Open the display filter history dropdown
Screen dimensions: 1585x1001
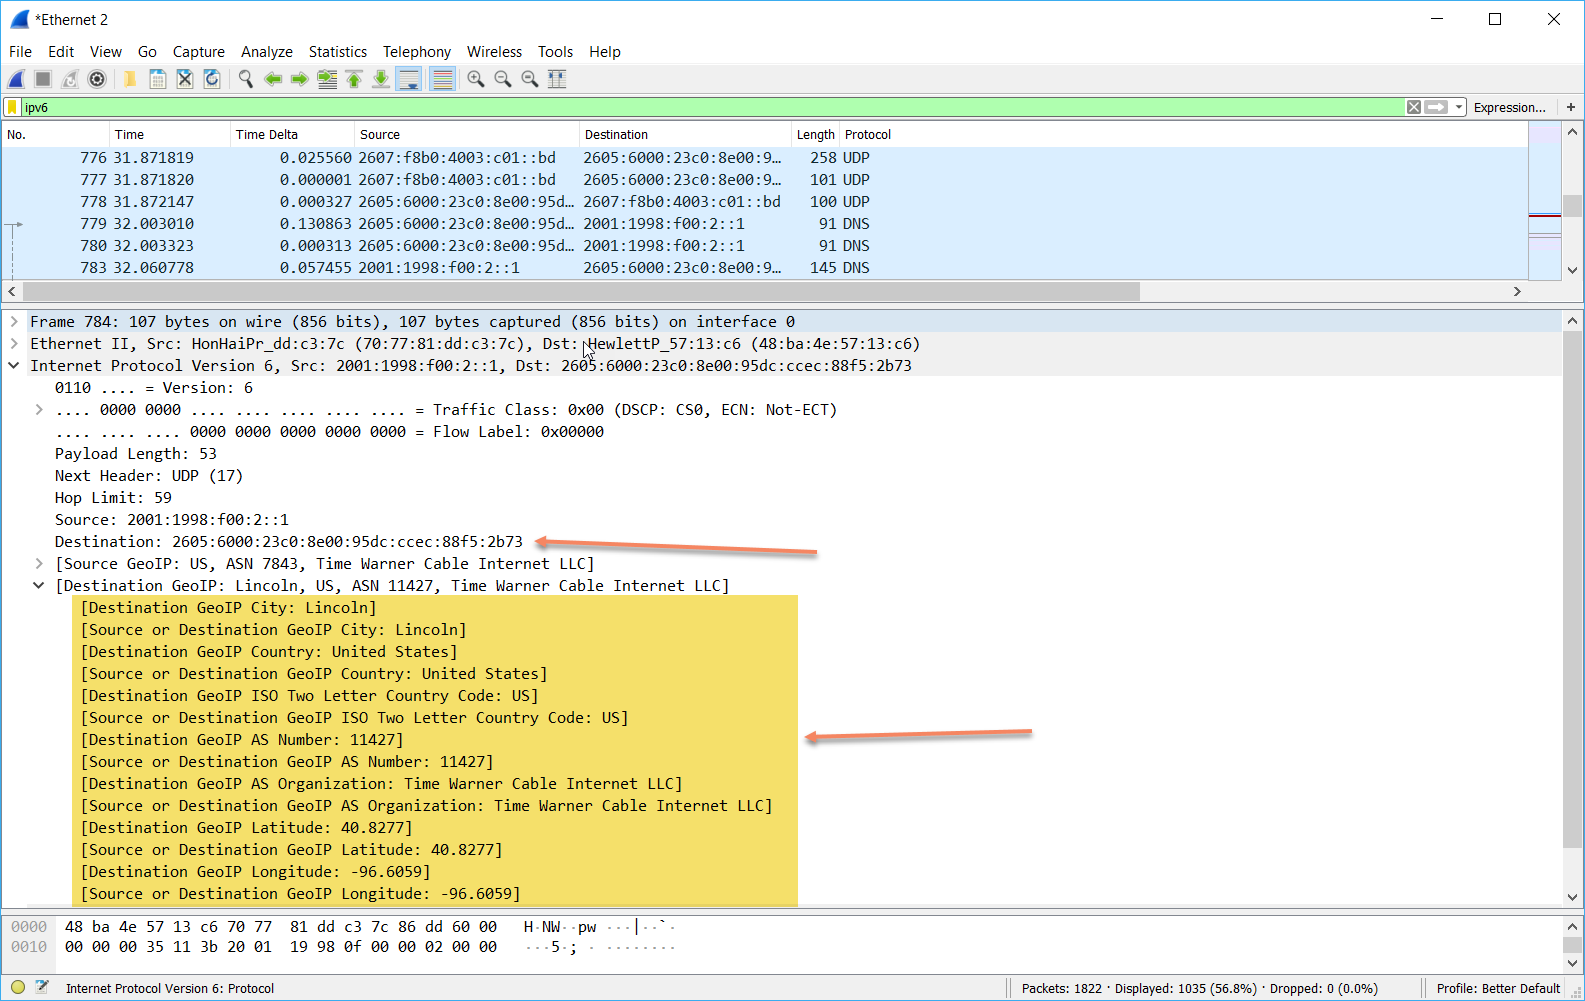[x=1459, y=107]
